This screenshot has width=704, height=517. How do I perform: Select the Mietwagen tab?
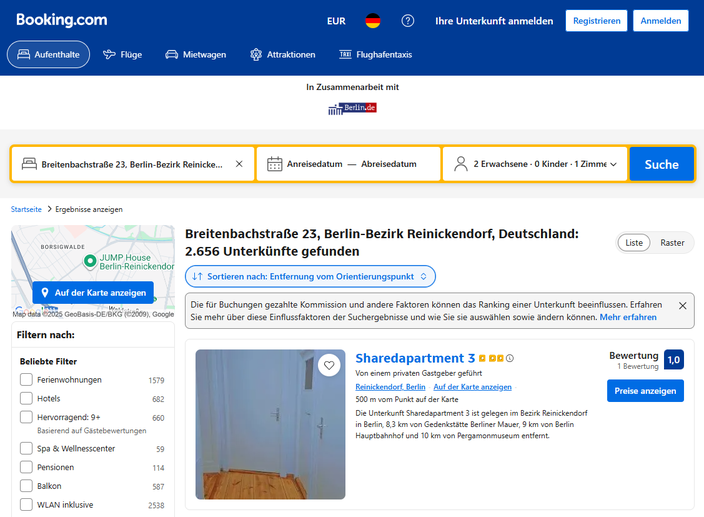click(196, 55)
